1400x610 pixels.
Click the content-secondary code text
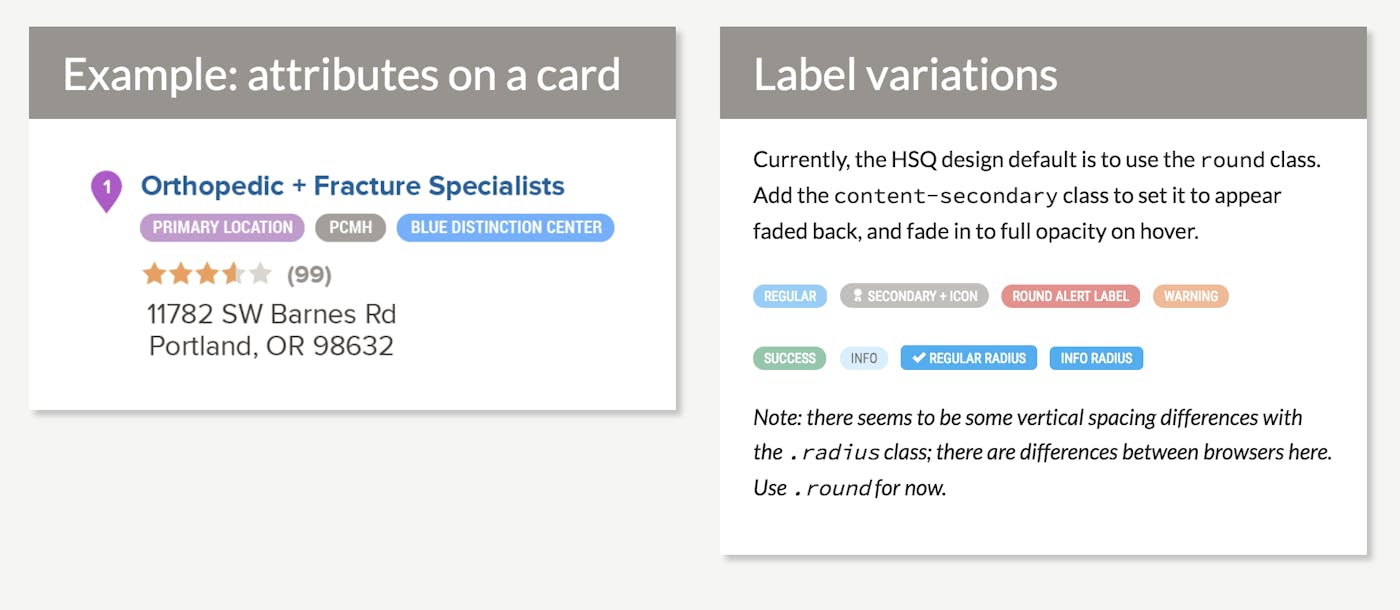(x=945, y=196)
